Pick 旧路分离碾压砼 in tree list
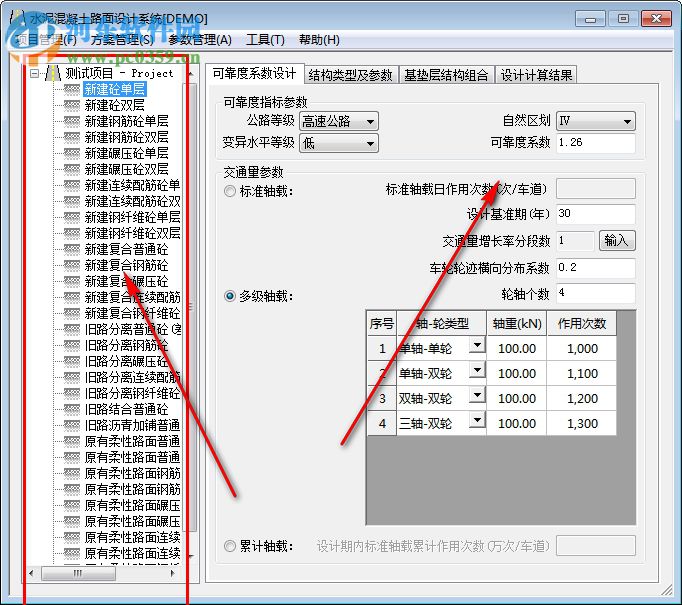Screen dimensions: 682x605 pyautogui.click(x=126, y=361)
